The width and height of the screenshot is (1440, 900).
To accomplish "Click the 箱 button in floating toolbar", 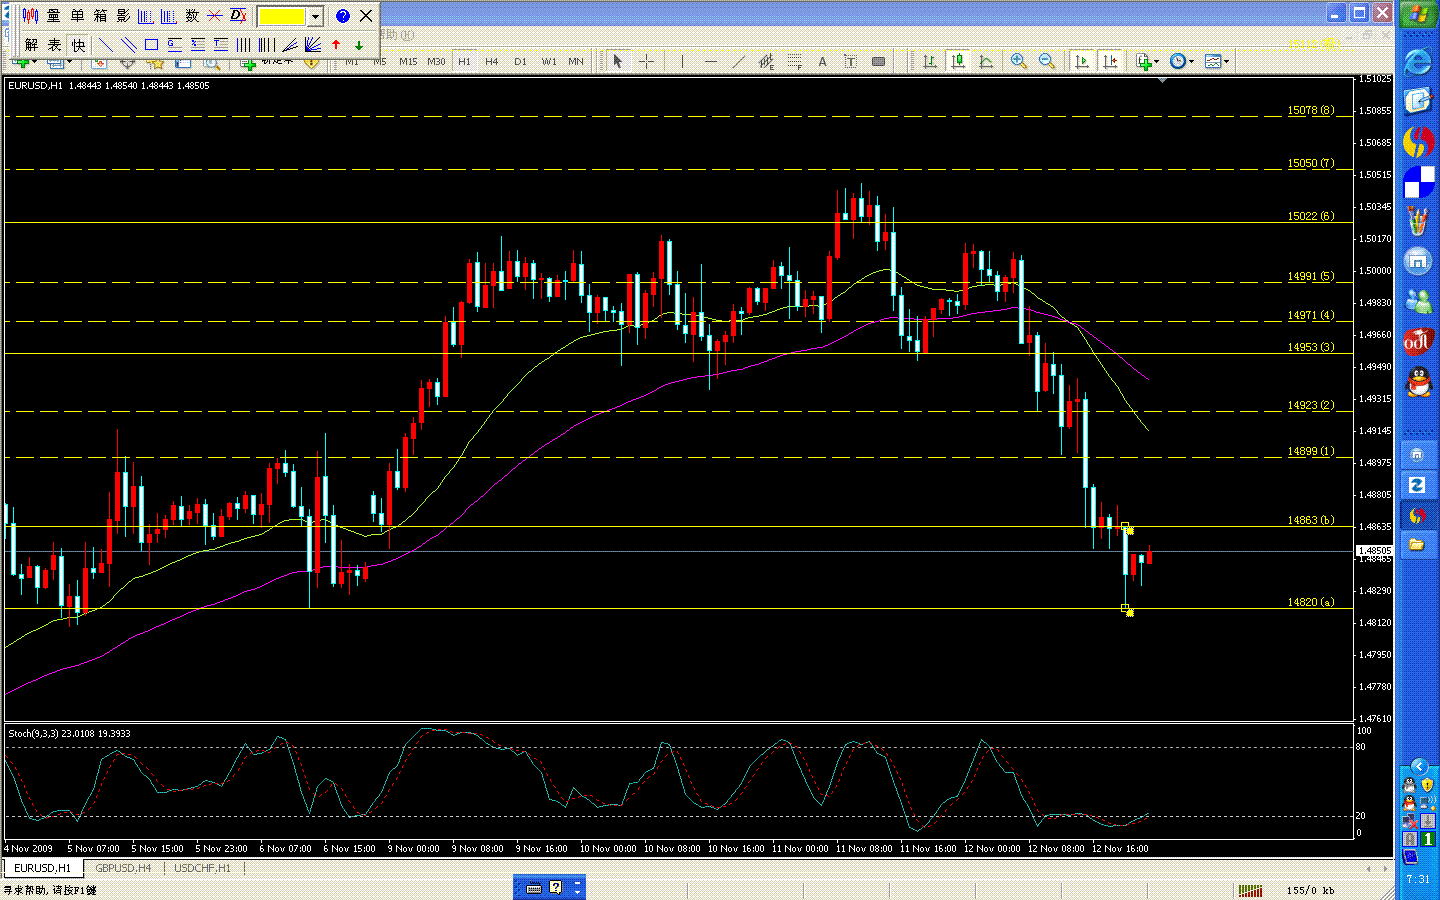I will 100,16.
